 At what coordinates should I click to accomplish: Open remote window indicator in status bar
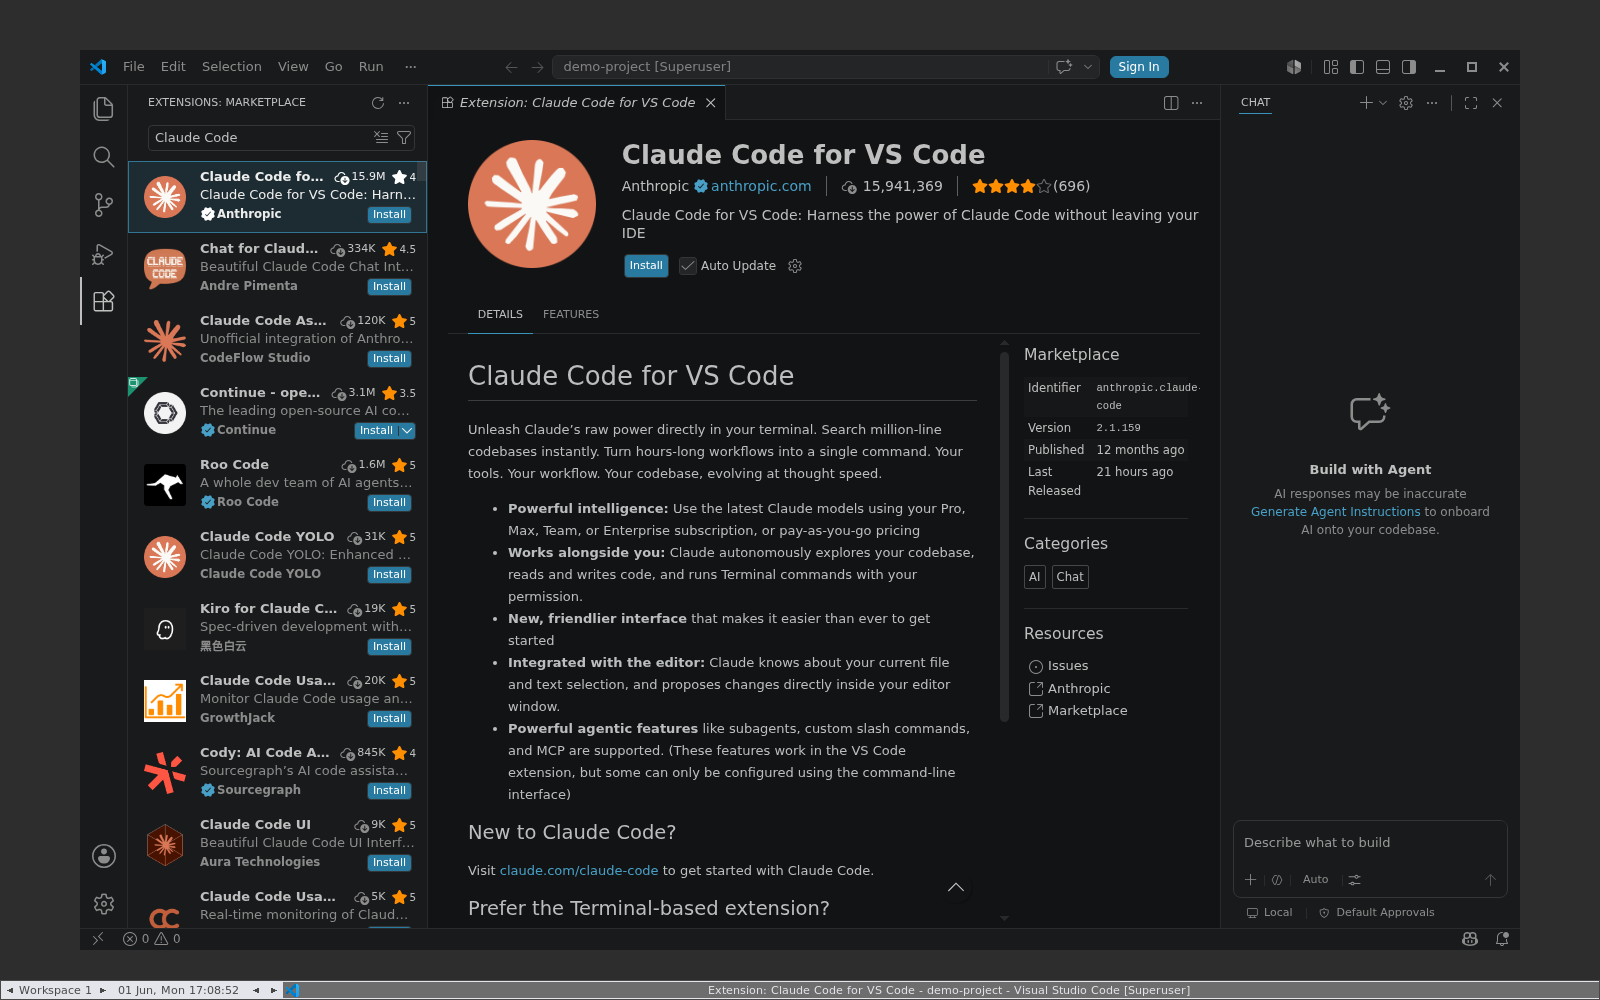(x=98, y=939)
